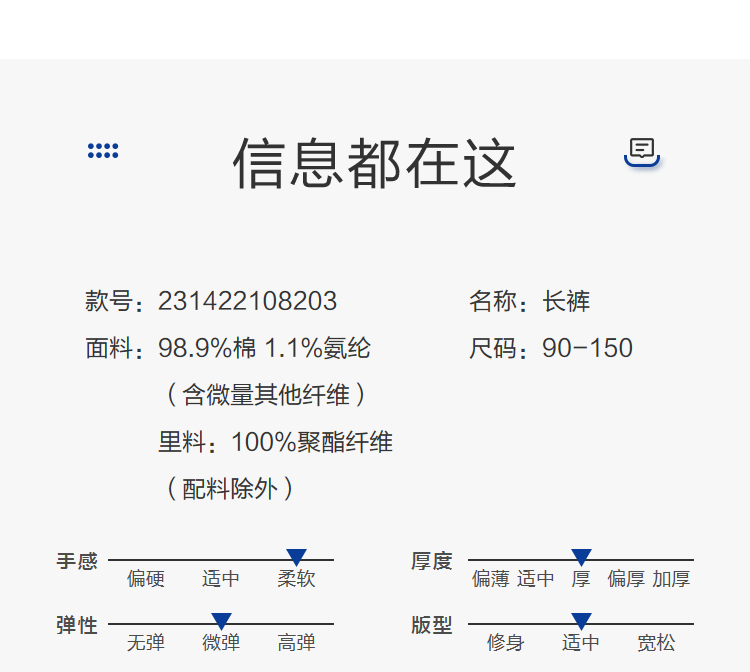Click the size range 90-150
This screenshot has height=672, width=750.
587,348
